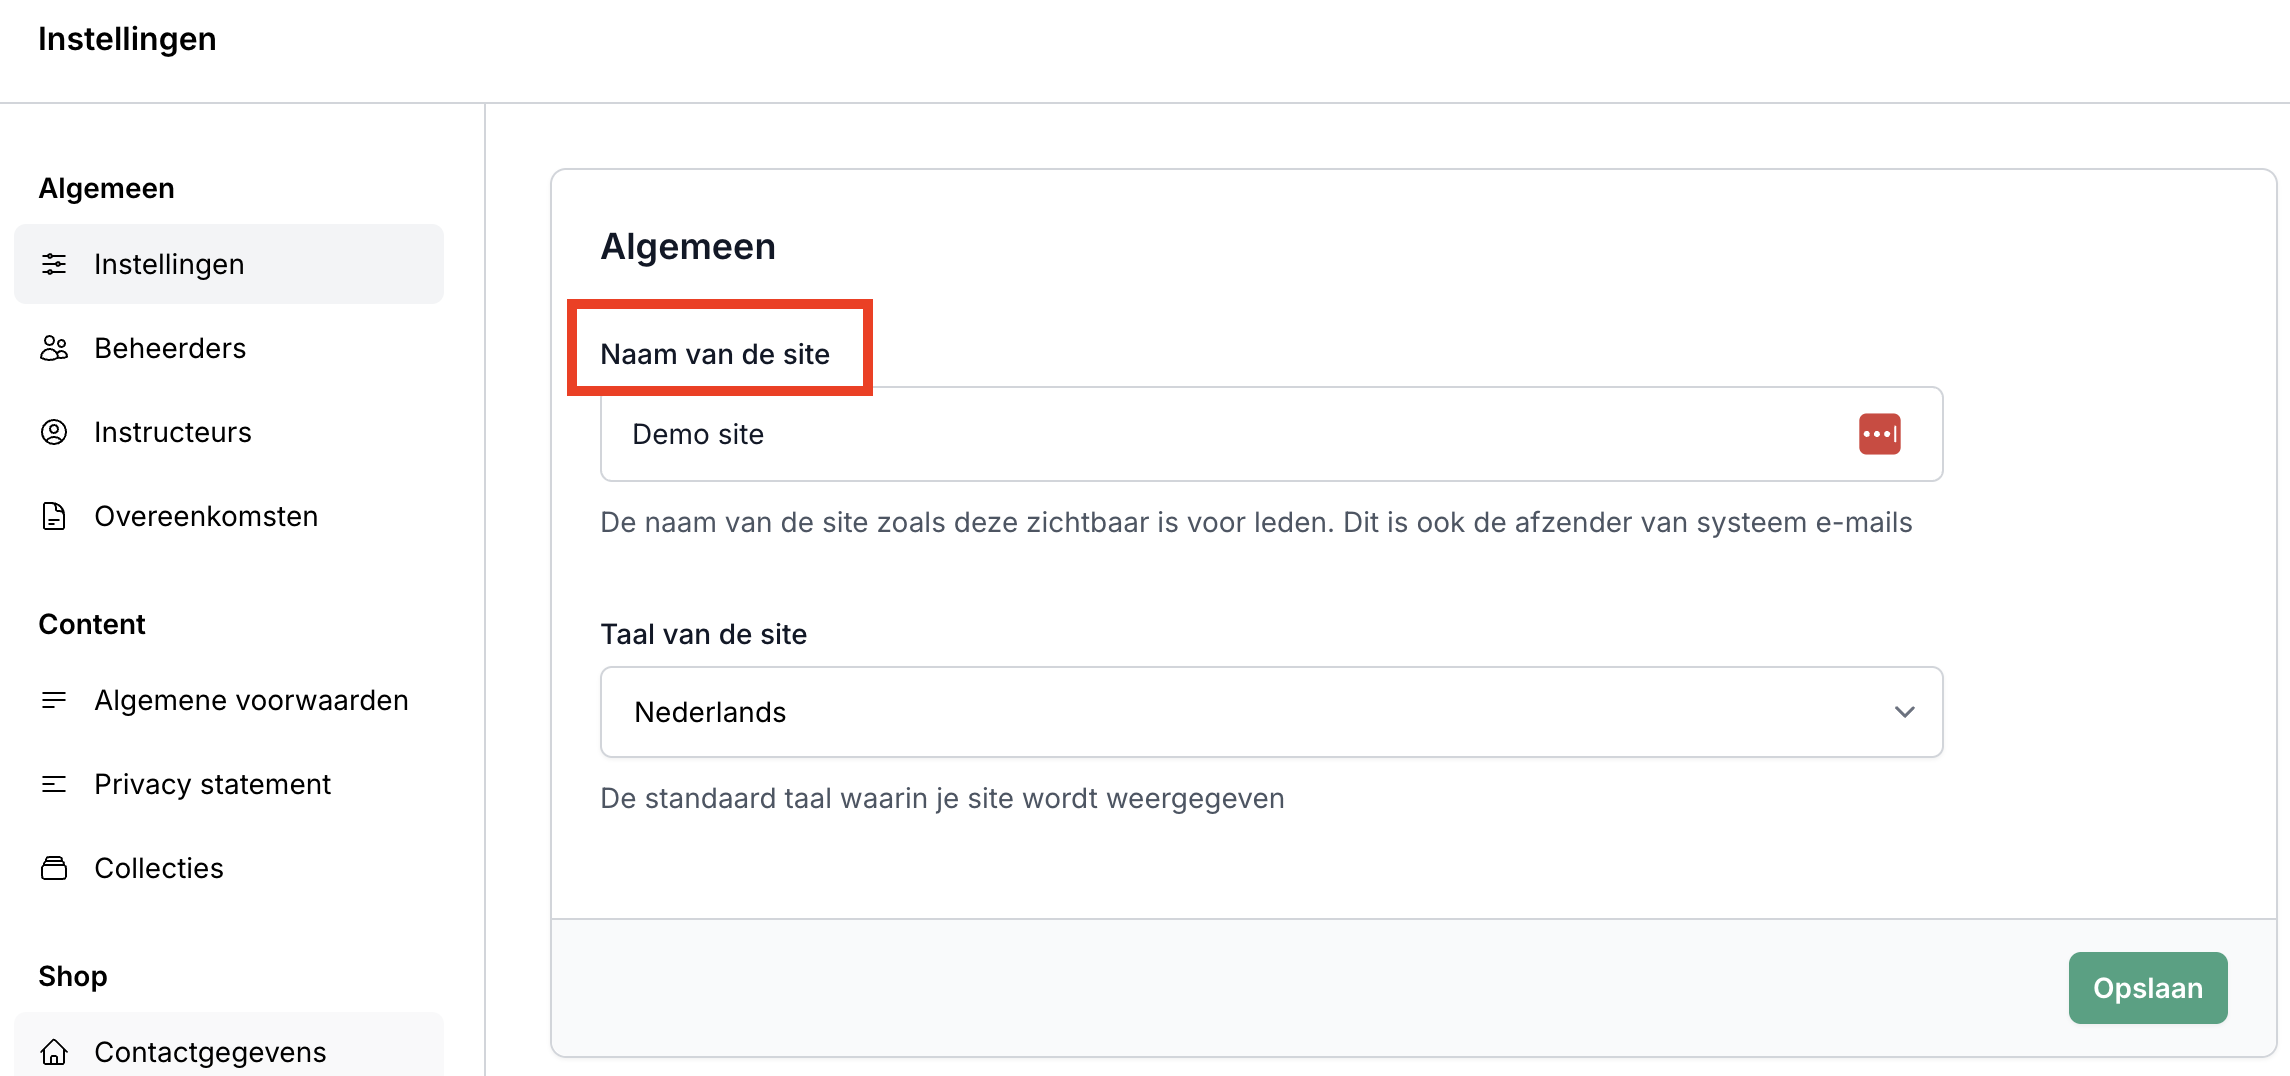Image resolution: width=2290 pixels, height=1076 pixels.
Task: Open Contactgegevens under Shop
Action: coord(210,1052)
